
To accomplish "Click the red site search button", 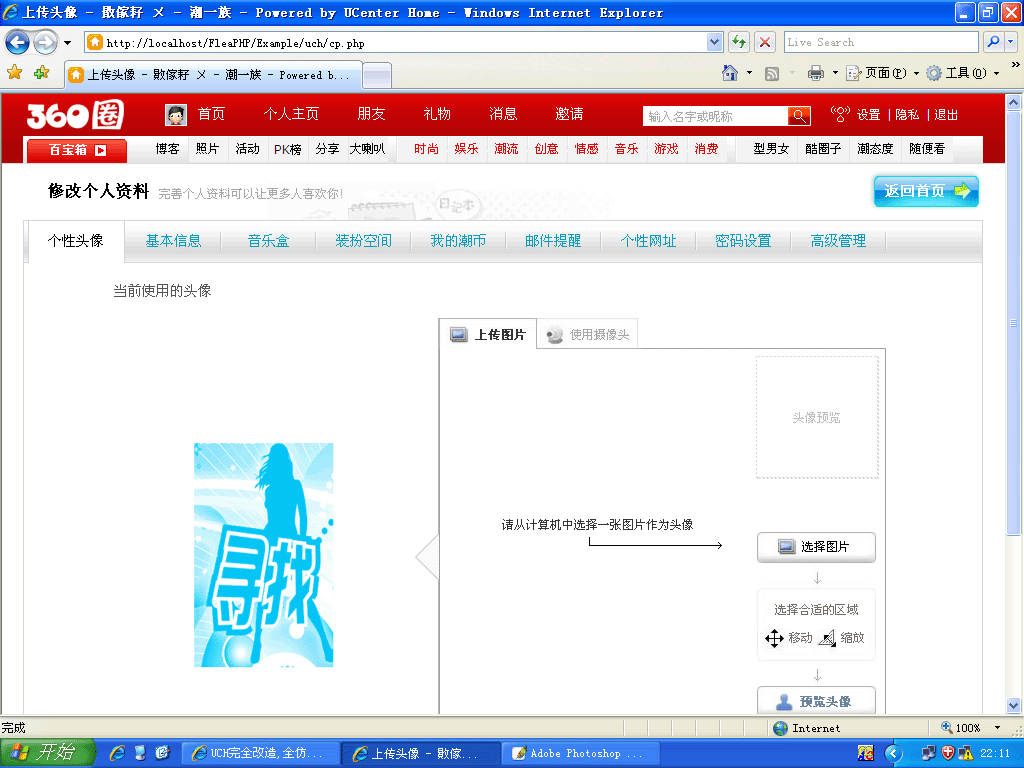I will [799, 116].
